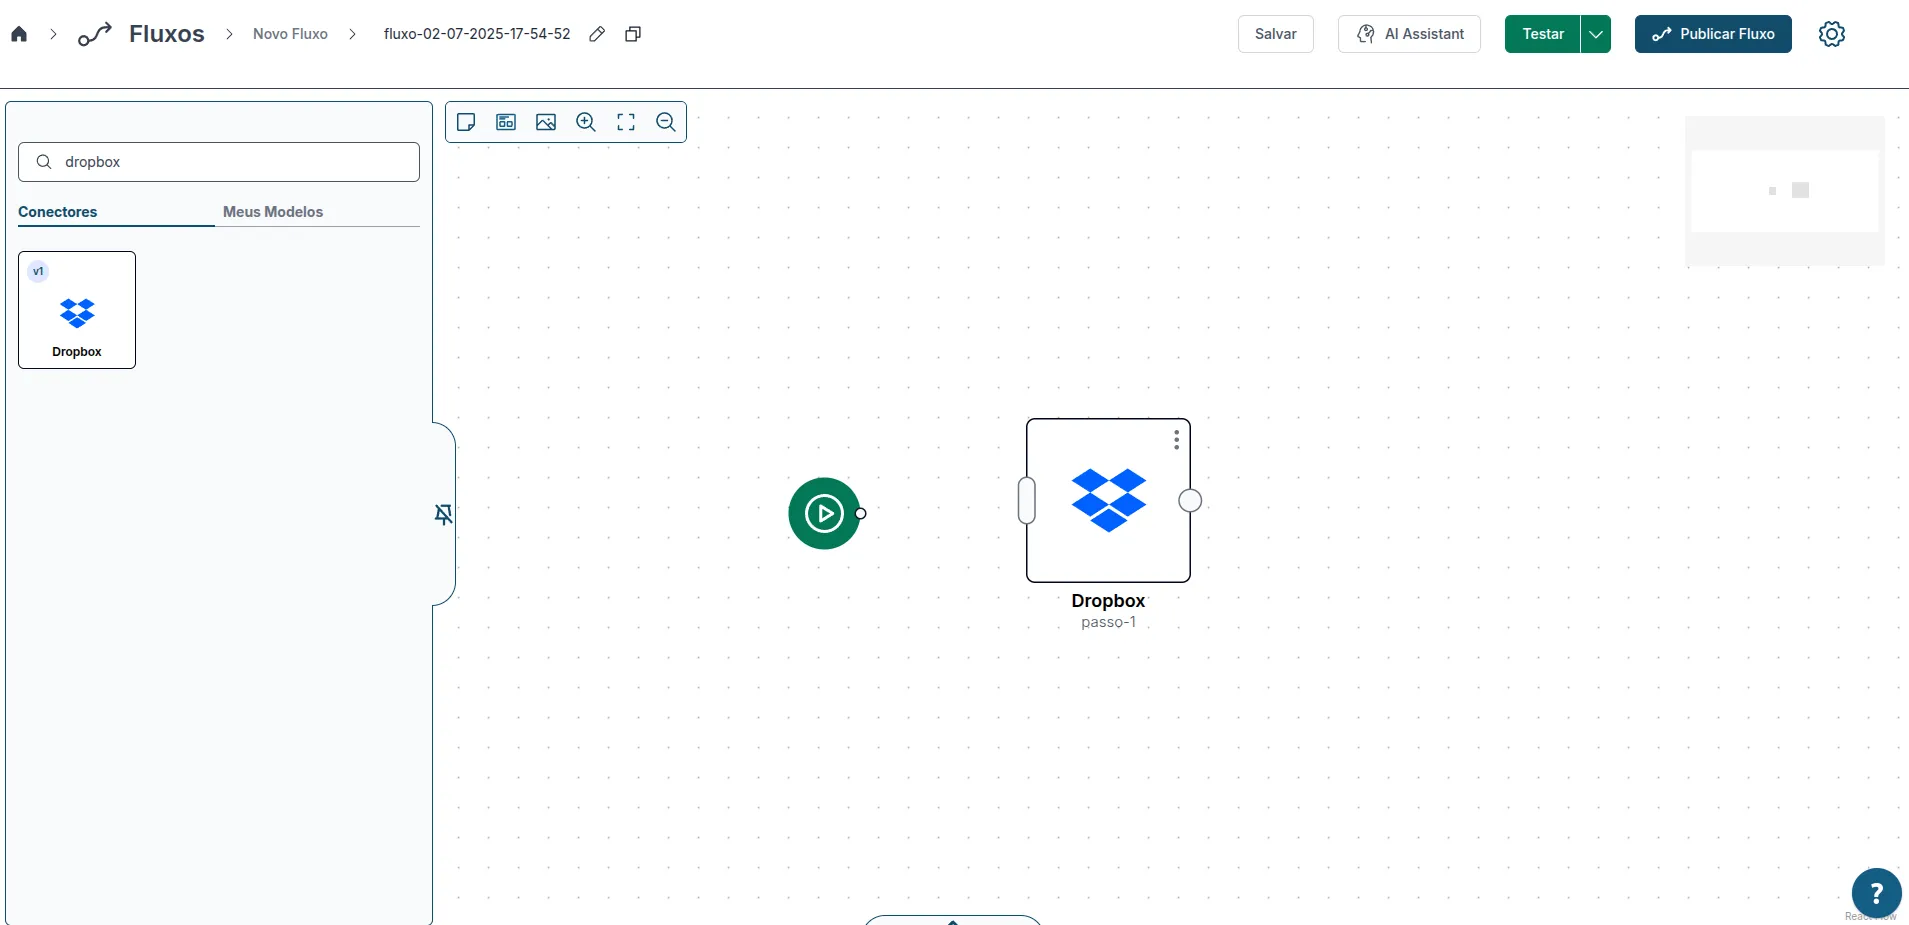
Task: Fit view to screen icon
Action: click(626, 122)
